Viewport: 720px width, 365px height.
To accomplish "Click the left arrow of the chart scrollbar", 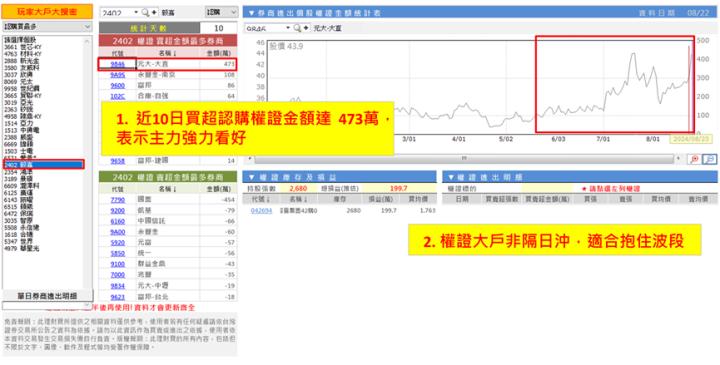I will point(250,158).
